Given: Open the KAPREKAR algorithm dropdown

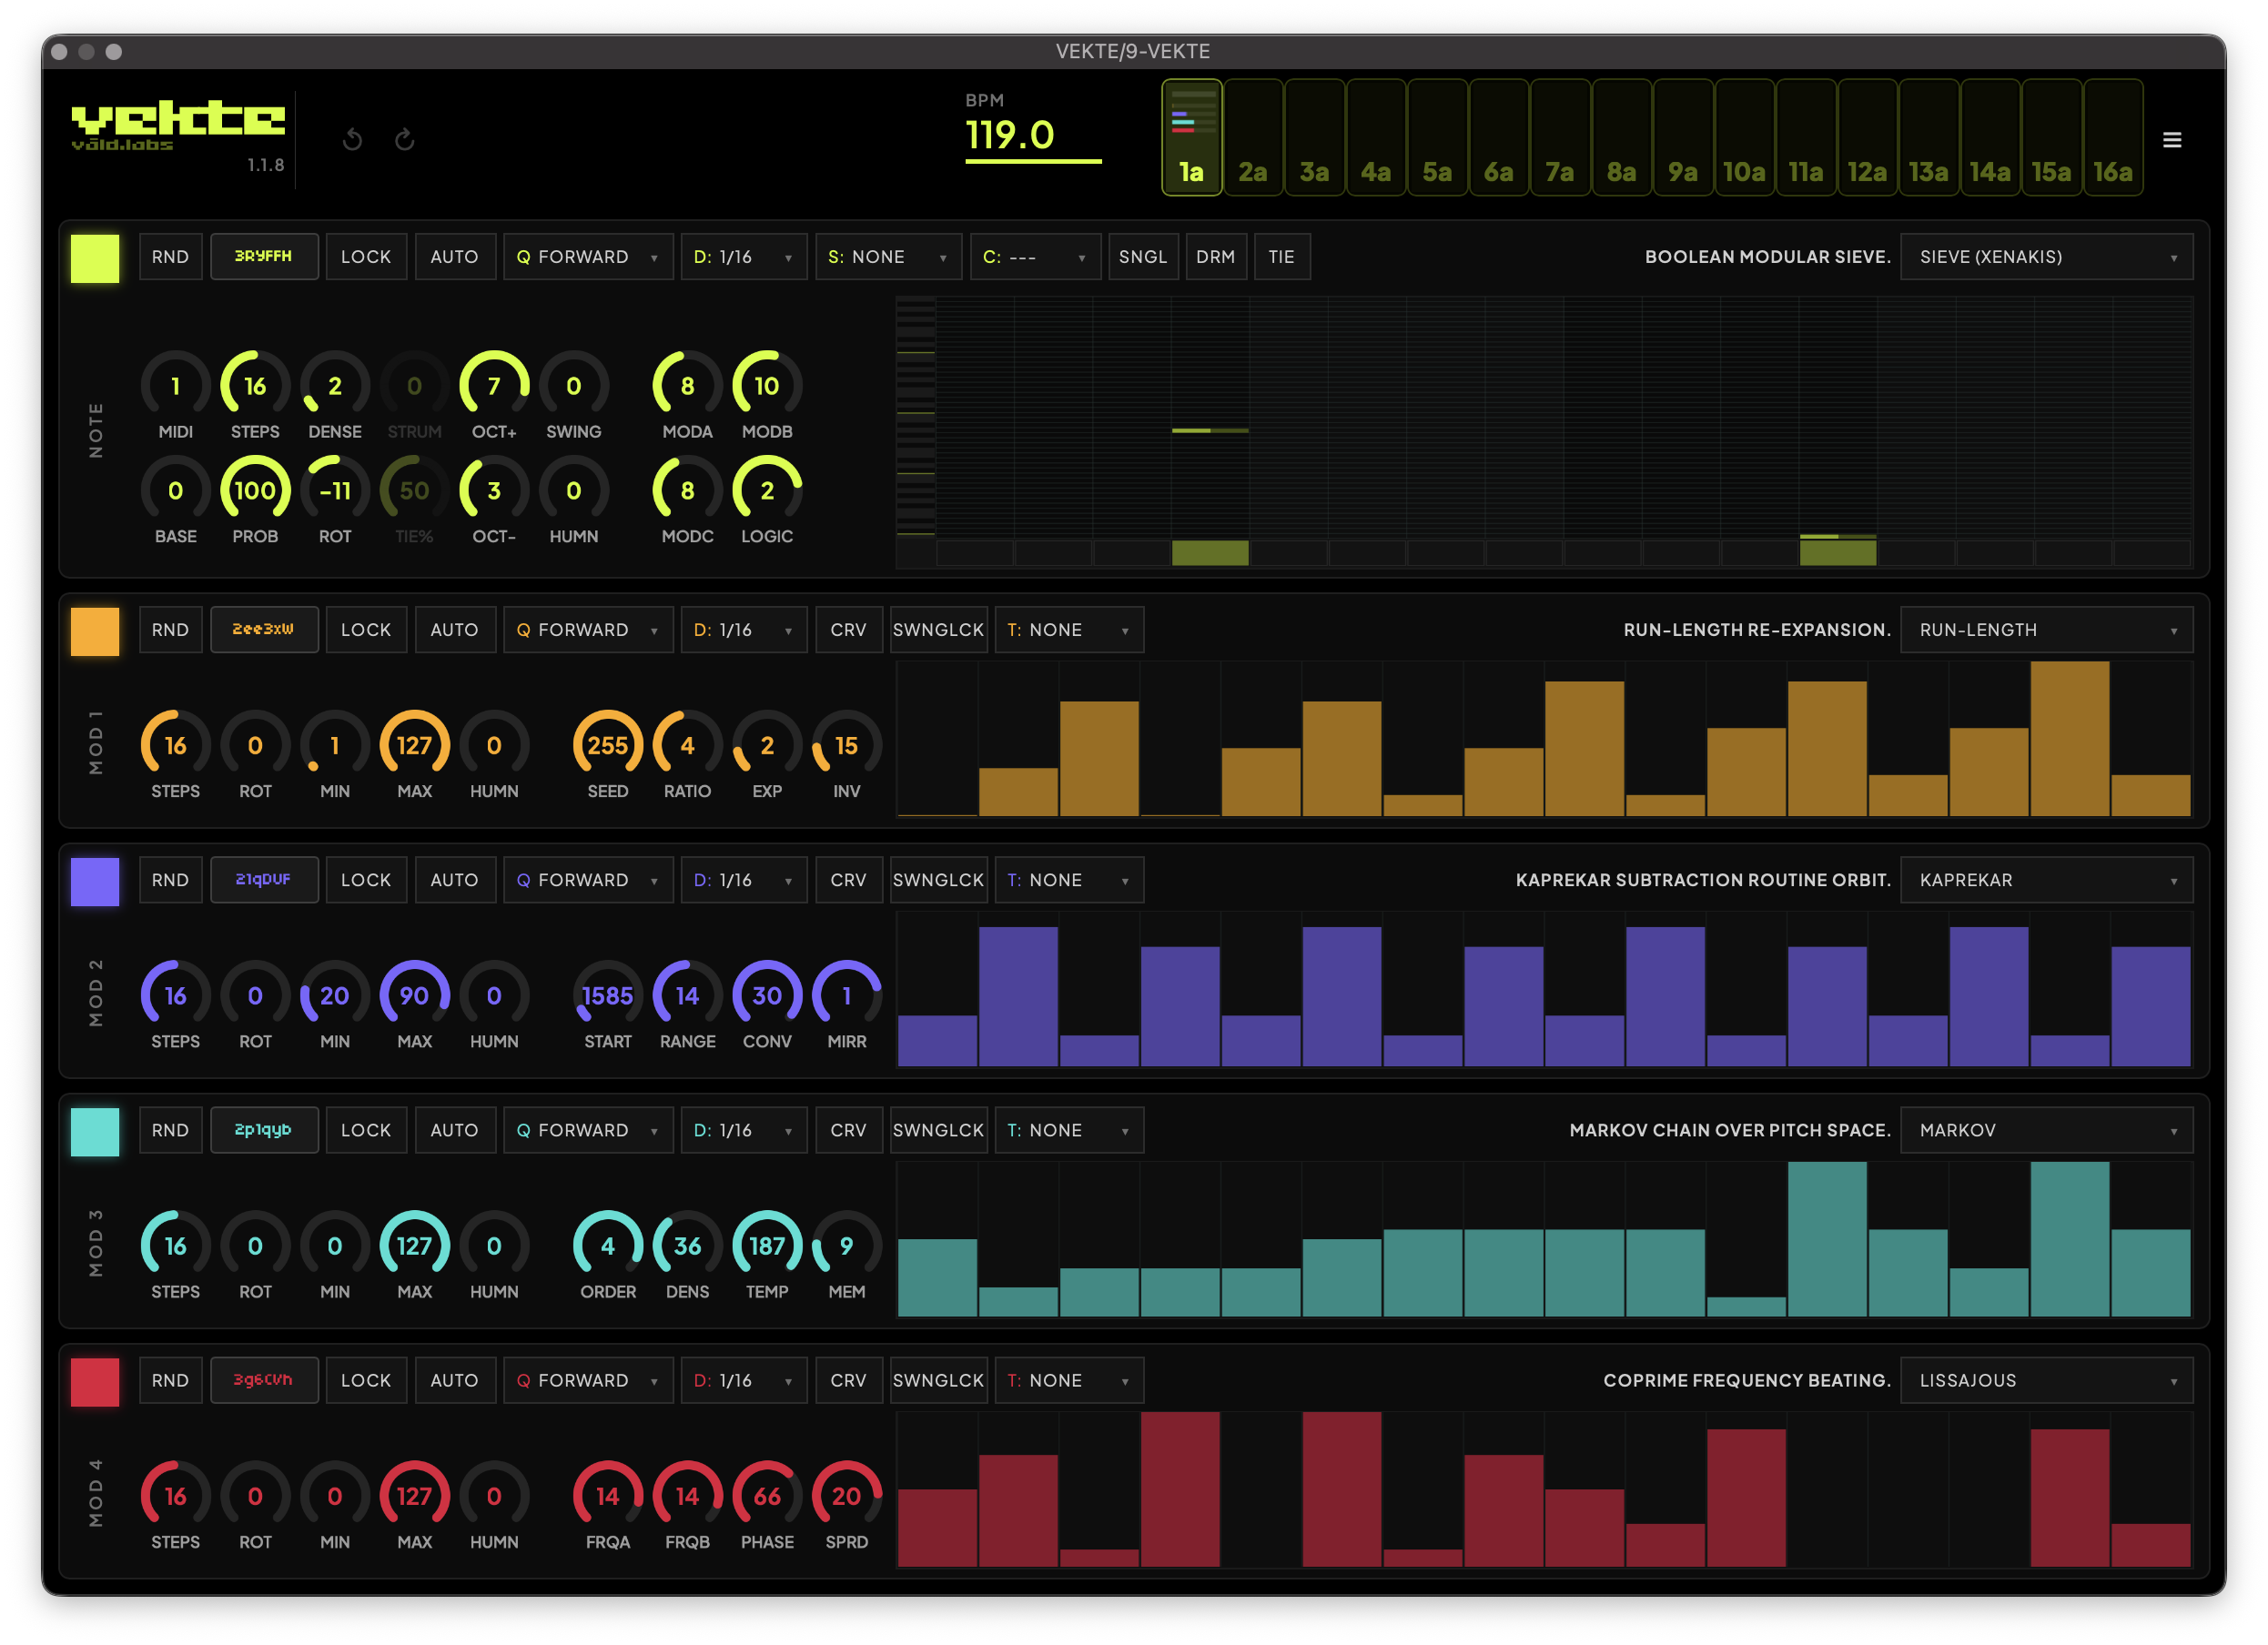Looking at the screenshot, I should tap(2046, 880).
